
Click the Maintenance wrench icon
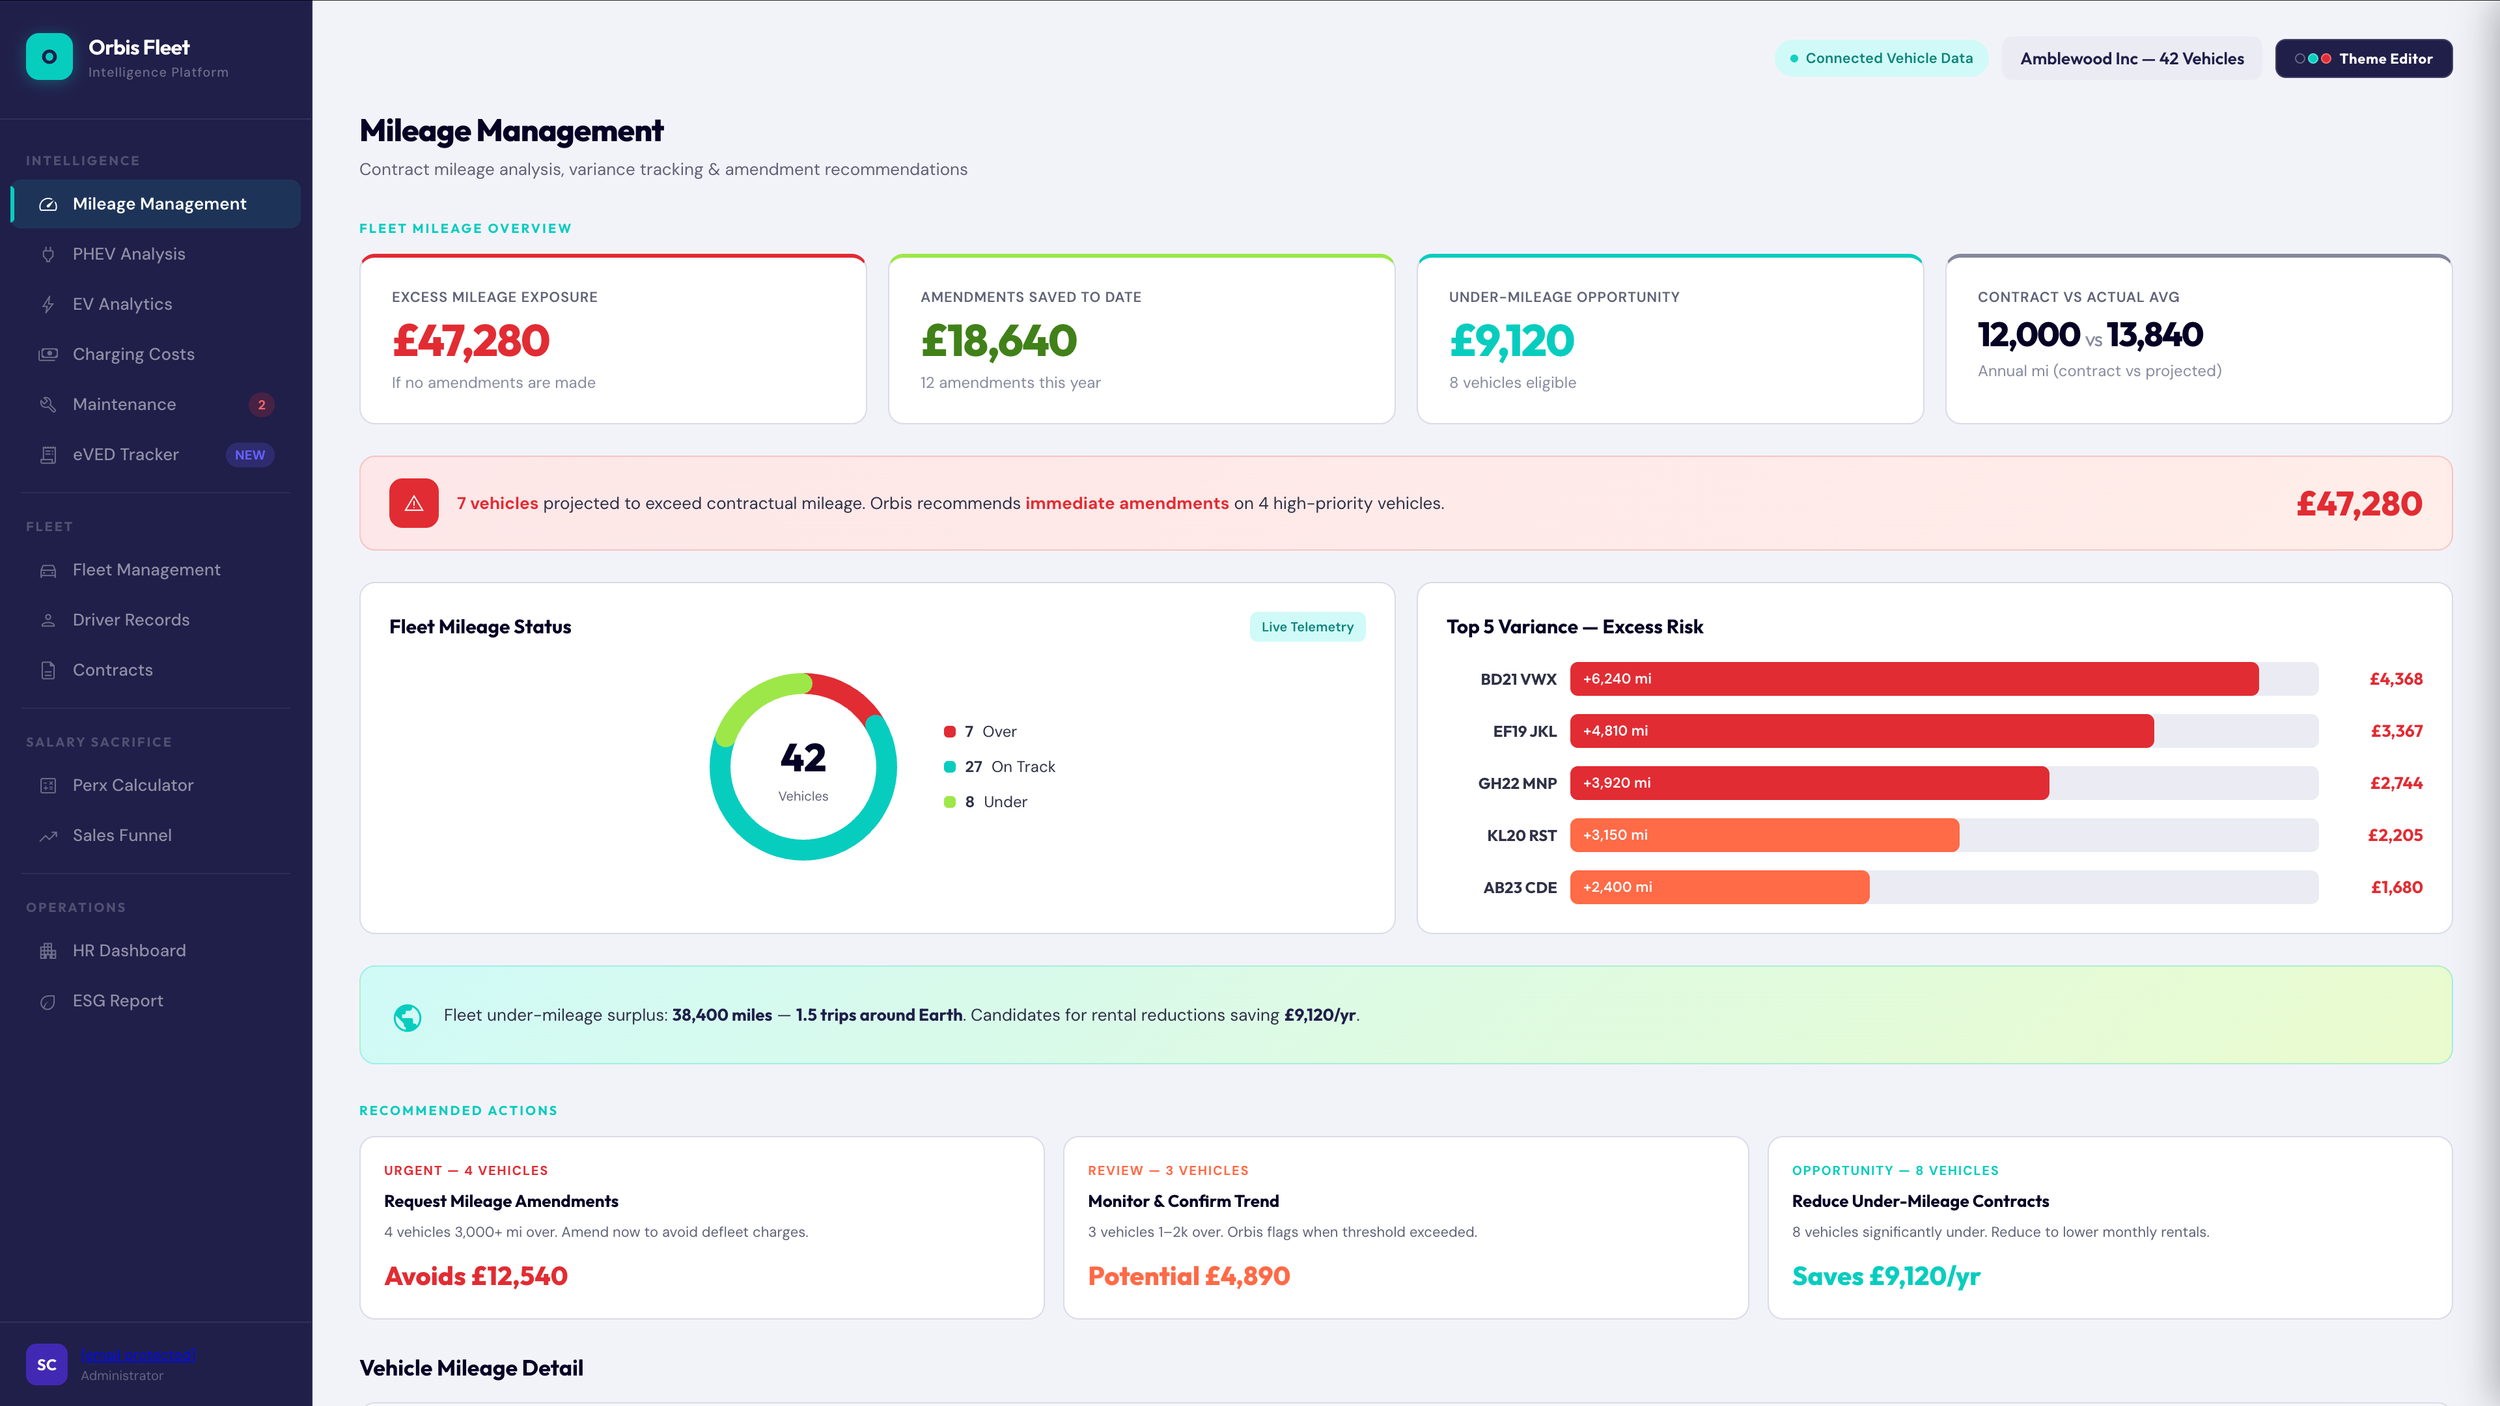(x=48, y=404)
